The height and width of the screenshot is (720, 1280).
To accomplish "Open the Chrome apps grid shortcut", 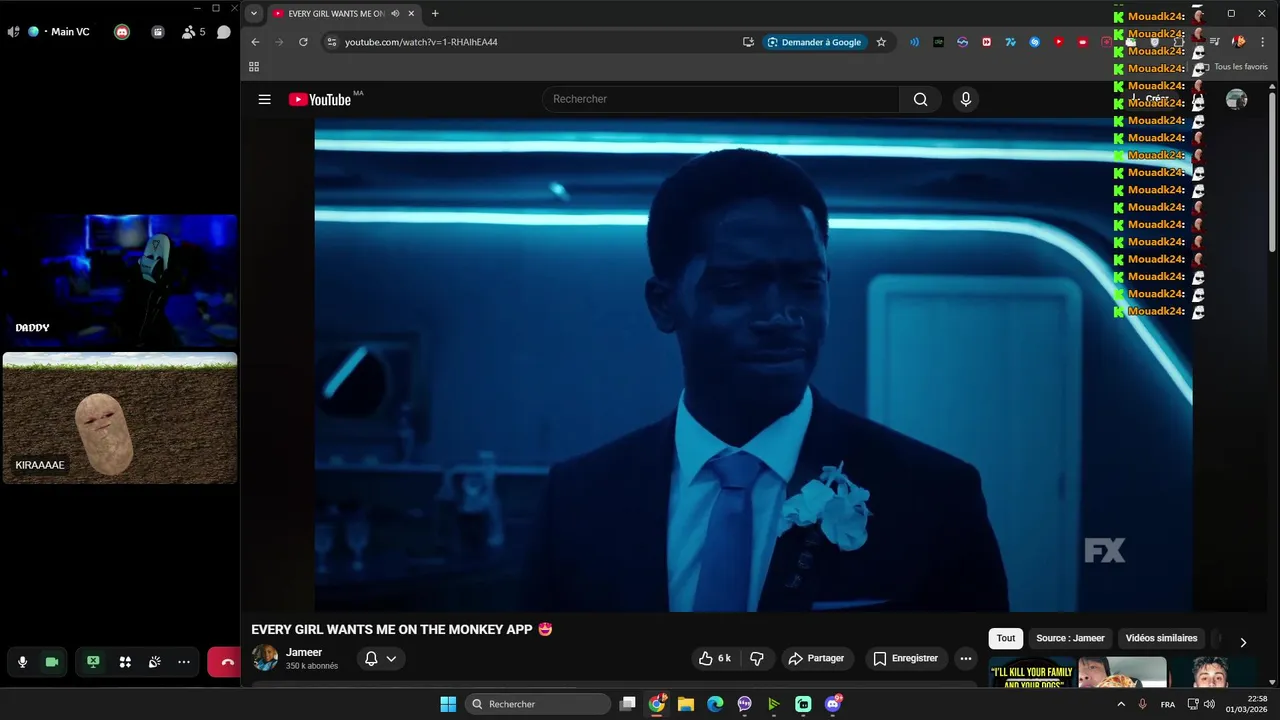I will click(254, 67).
